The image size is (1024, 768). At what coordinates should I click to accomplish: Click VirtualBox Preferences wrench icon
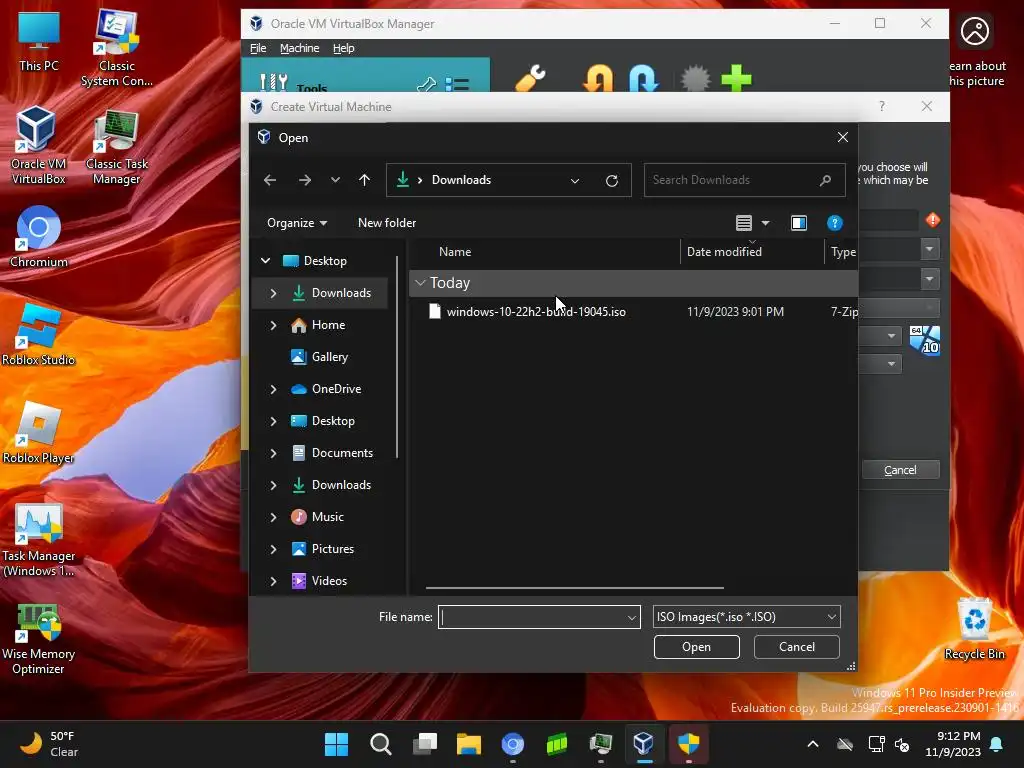click(x=530, y=78)
